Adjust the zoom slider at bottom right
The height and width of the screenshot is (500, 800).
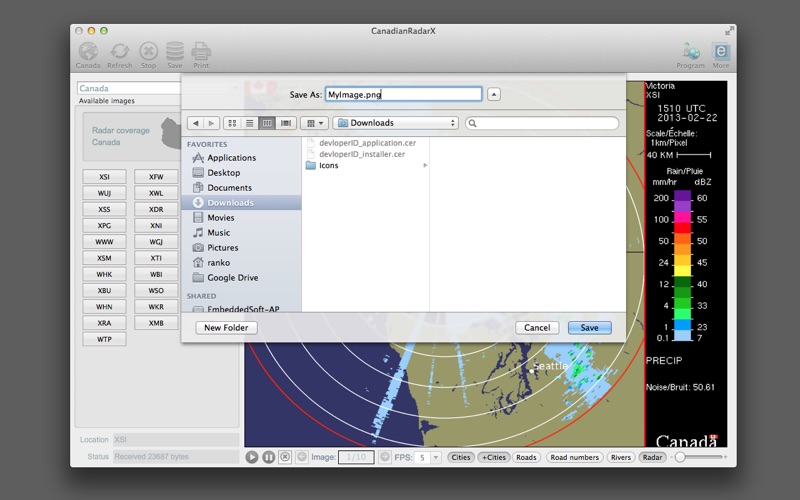698,457
